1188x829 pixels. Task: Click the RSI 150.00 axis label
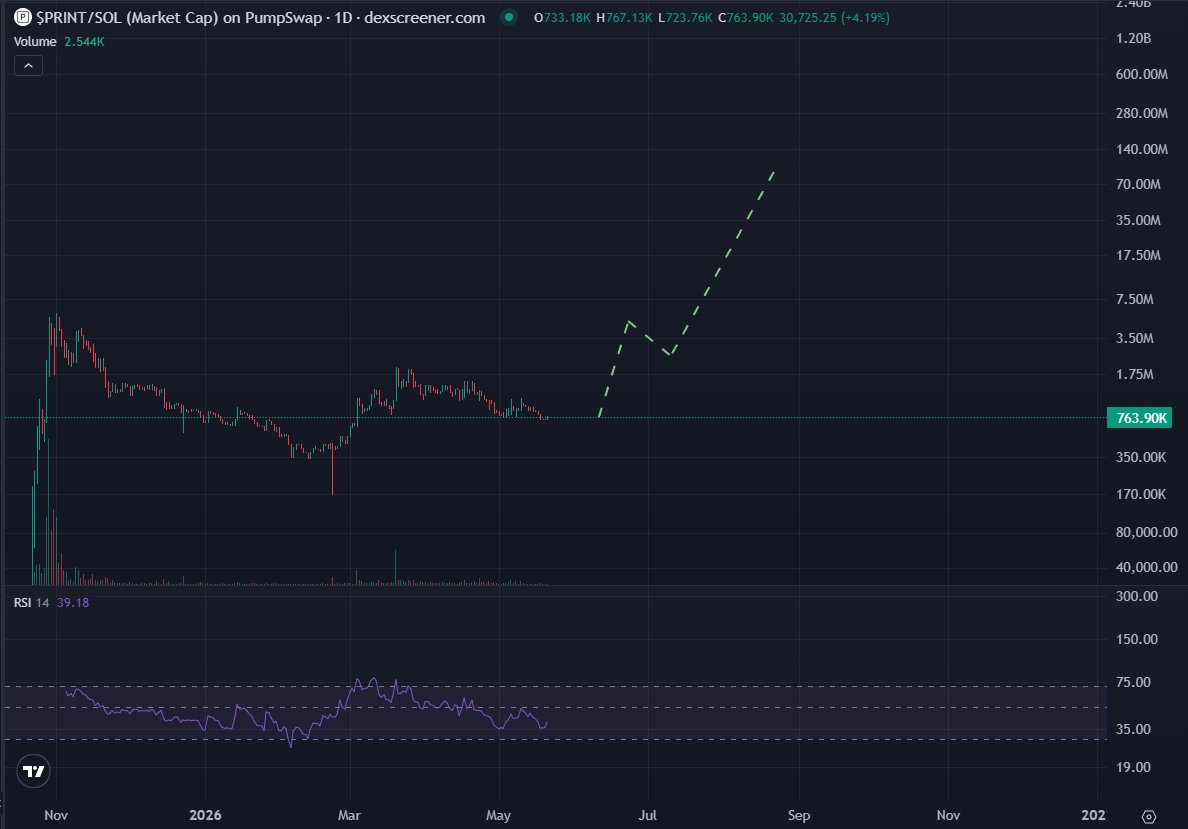click(1136, 640)
